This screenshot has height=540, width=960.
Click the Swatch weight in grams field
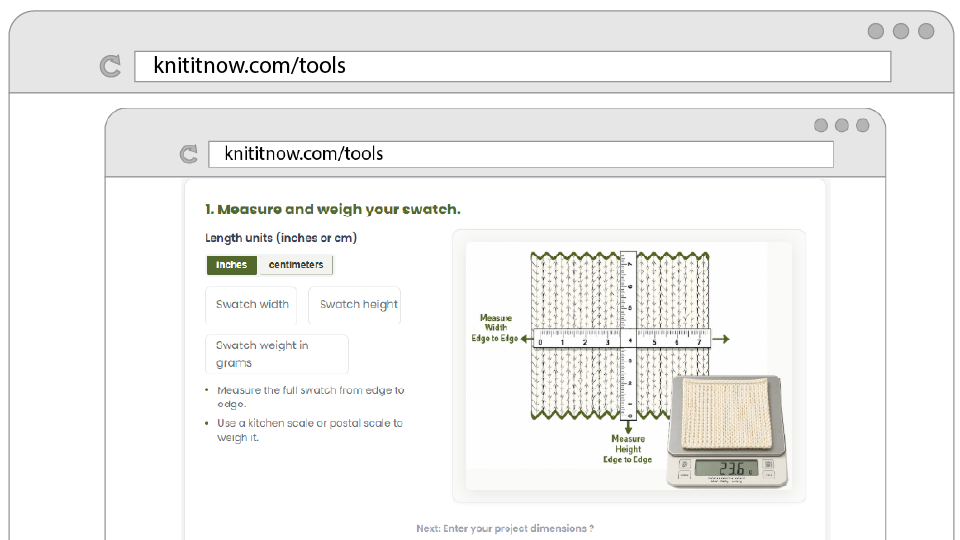tap(277, 354)
